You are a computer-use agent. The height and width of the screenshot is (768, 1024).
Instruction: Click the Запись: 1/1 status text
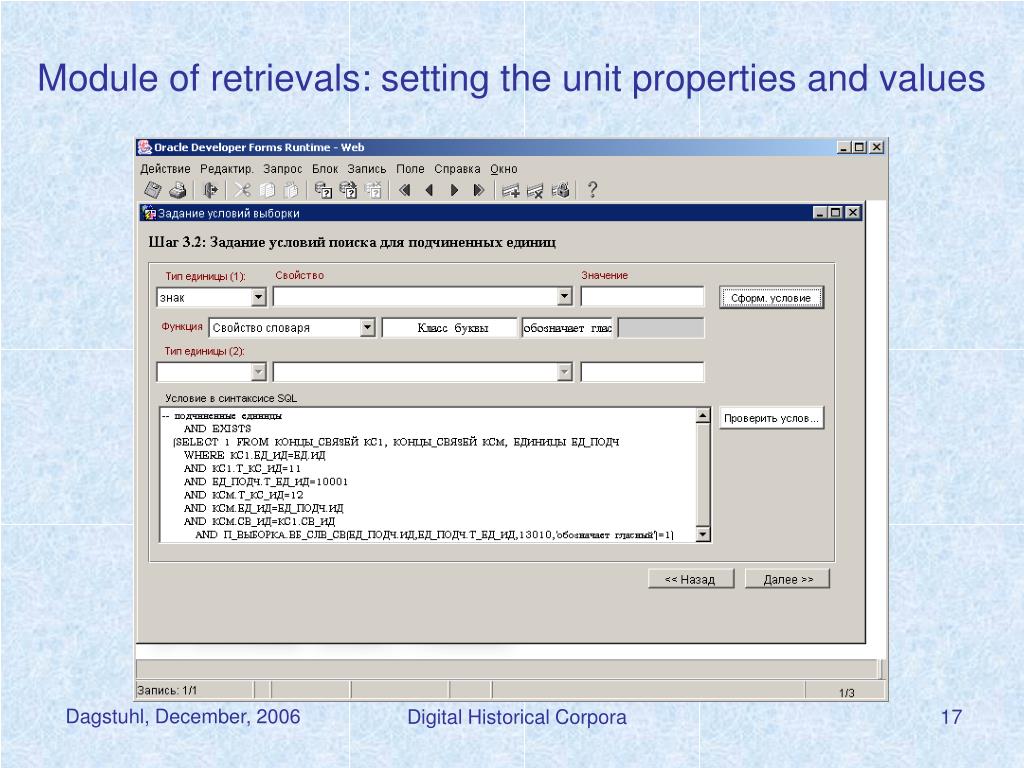pyautogui.click(x=167, y=690)
